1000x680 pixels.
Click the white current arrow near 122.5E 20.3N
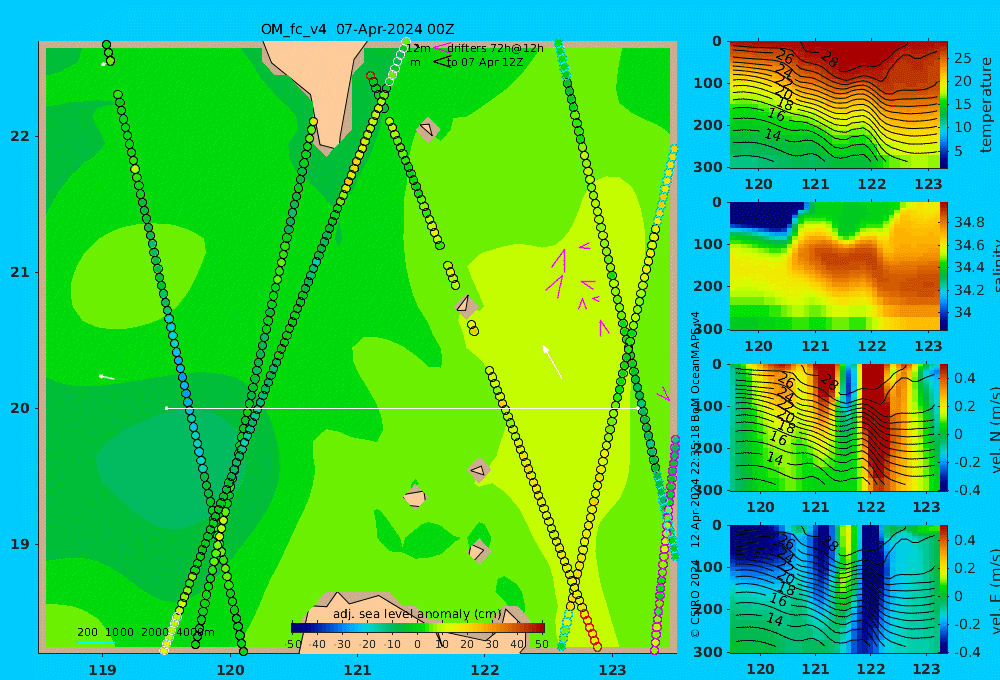point(552,362)
